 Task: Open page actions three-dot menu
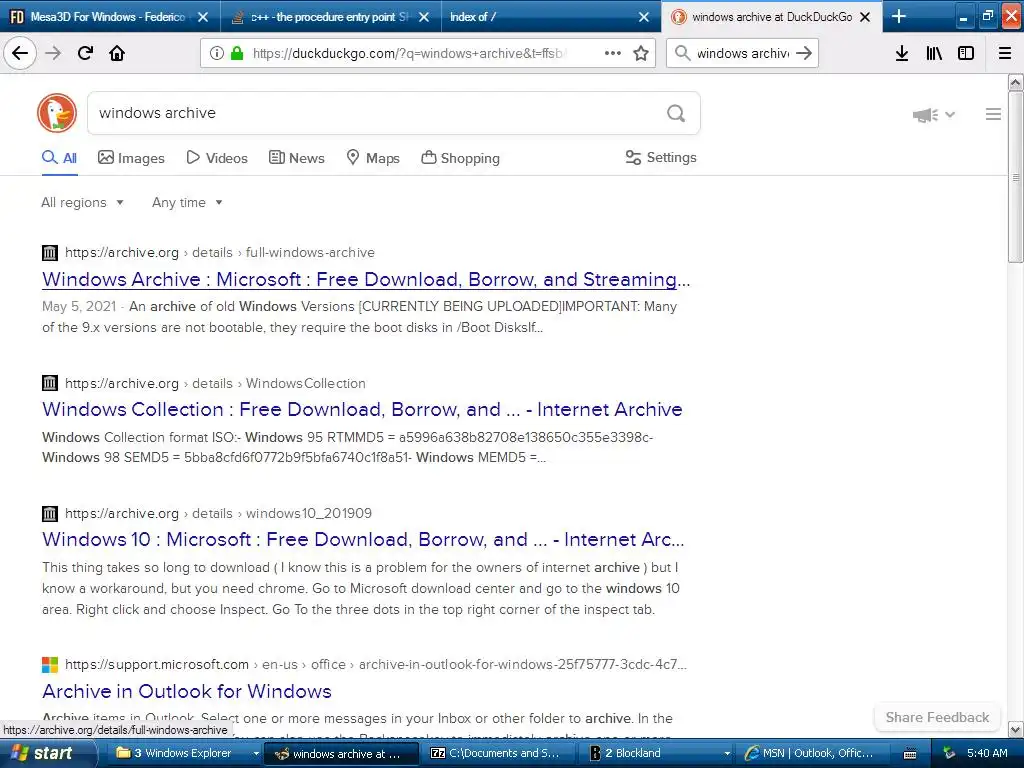click(613, 53)
